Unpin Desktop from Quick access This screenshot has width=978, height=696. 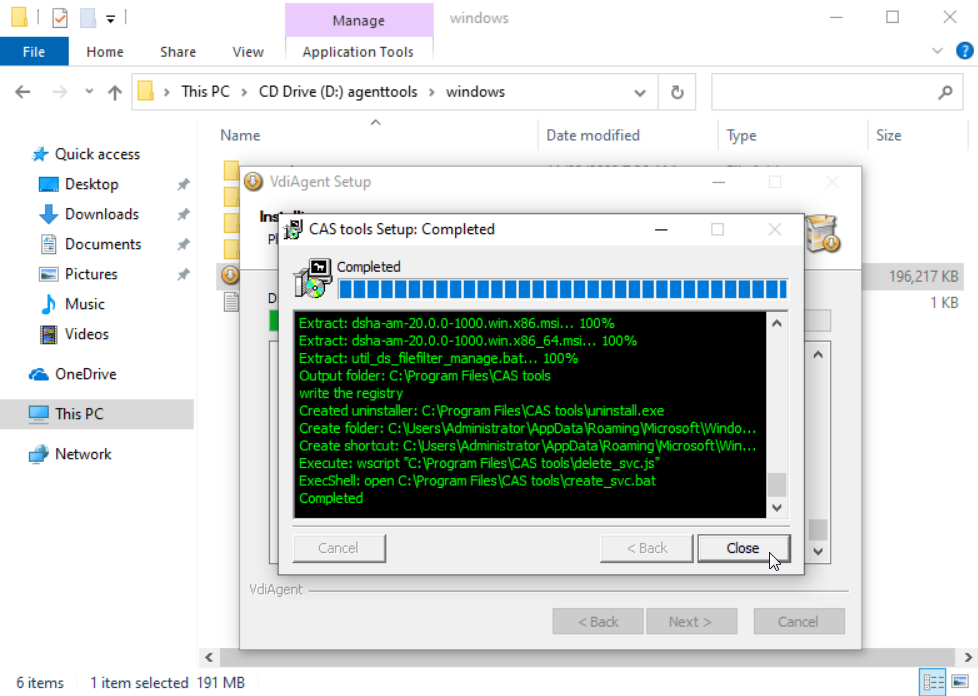pos(183,185)
